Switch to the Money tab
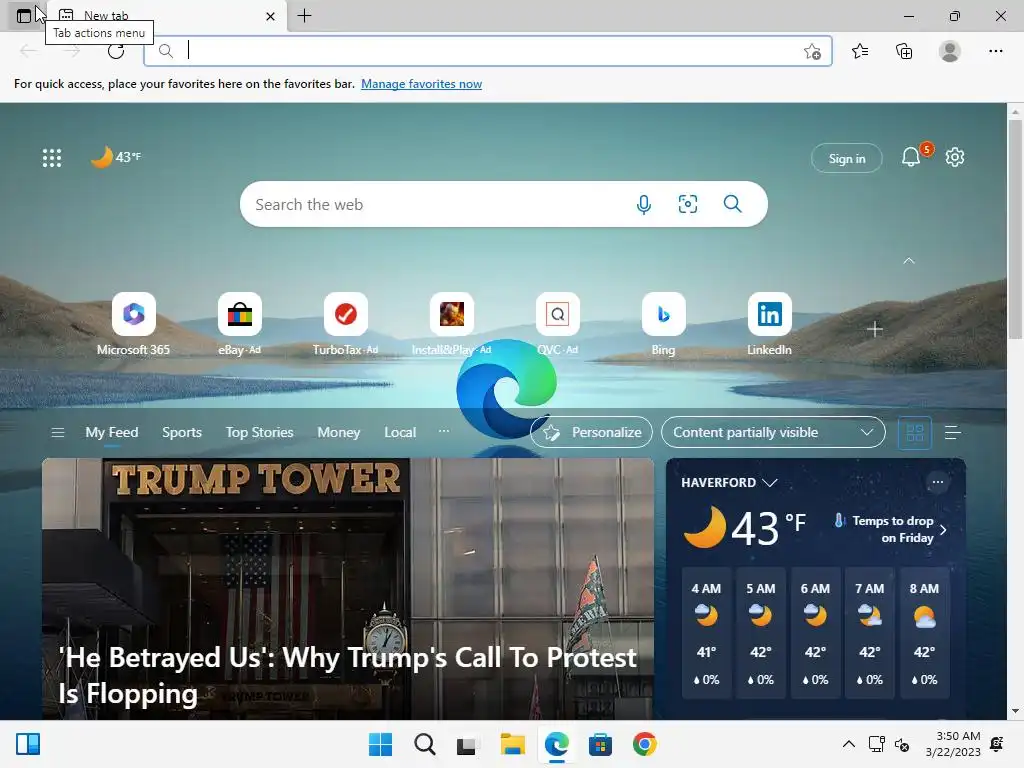1024x768 pixels. (x=338, y=432)
